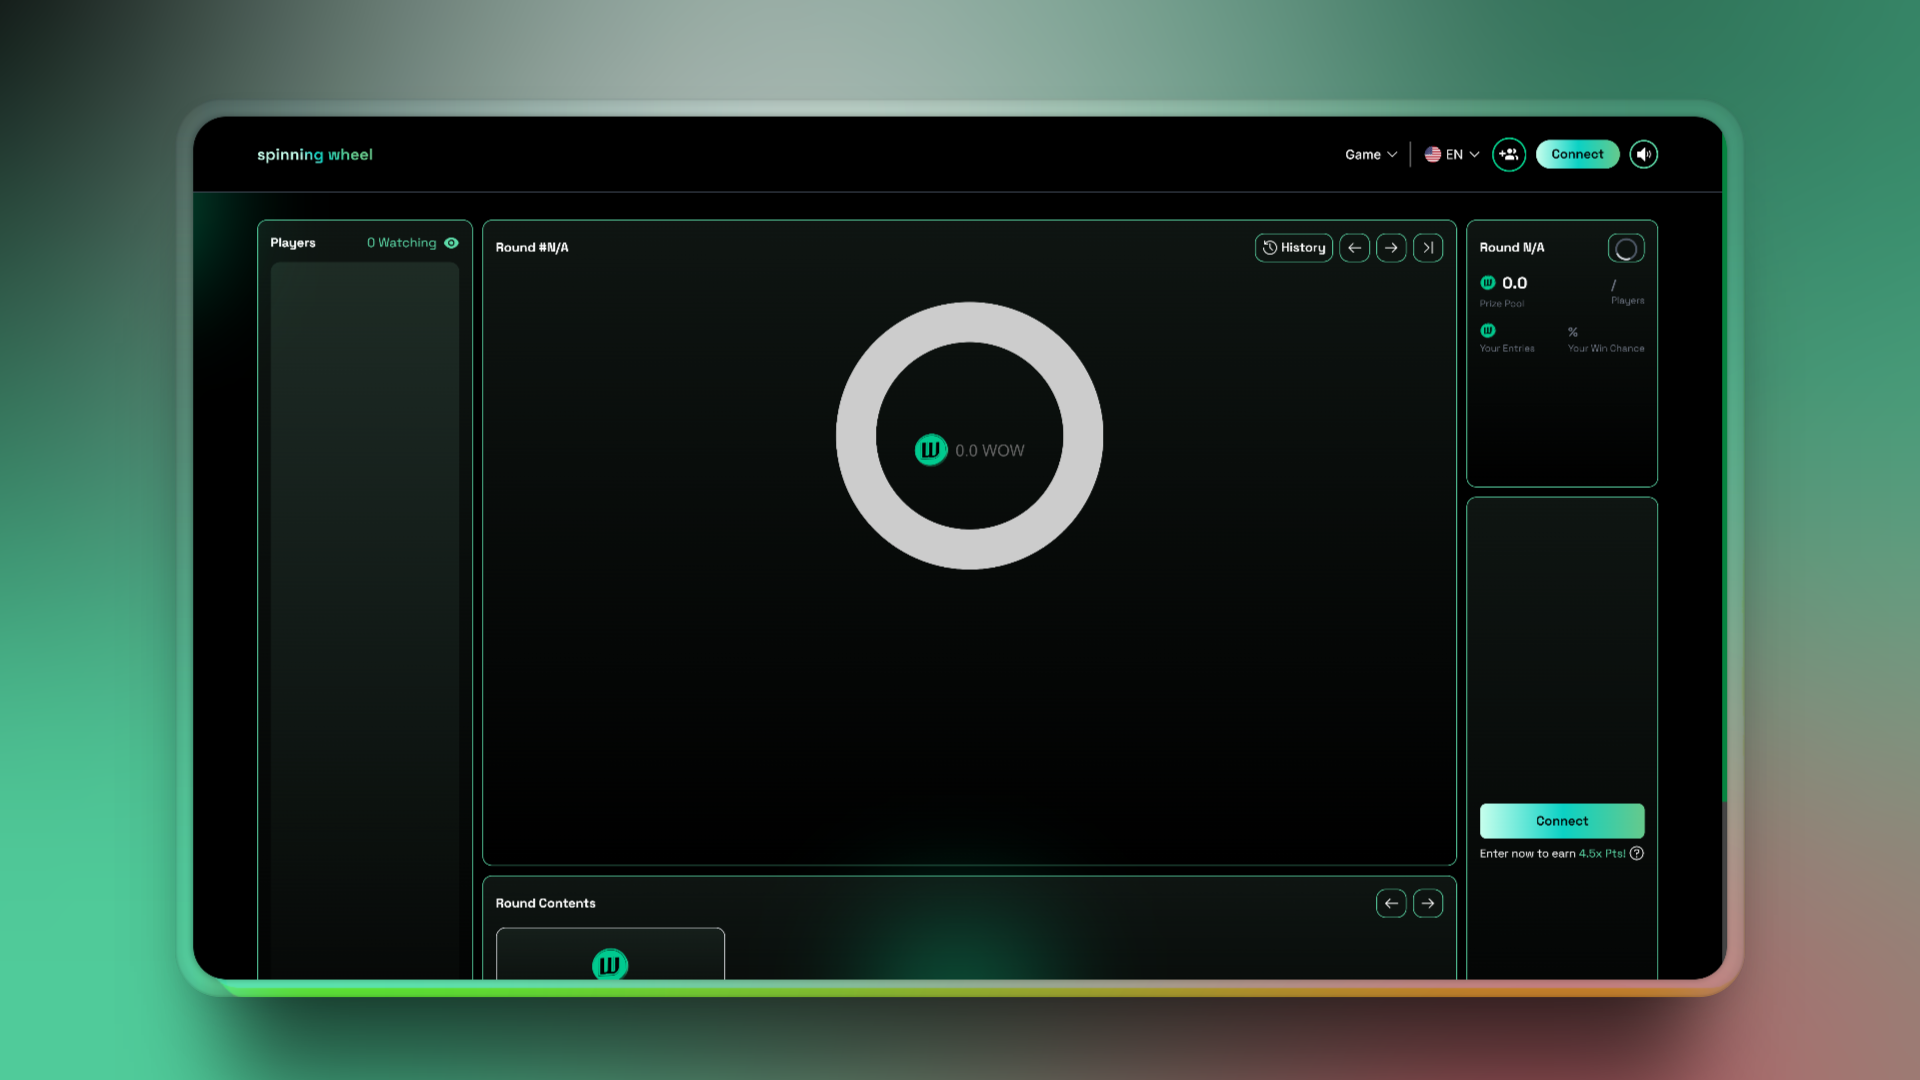Click the US flag language icon

click(1433, 154)
